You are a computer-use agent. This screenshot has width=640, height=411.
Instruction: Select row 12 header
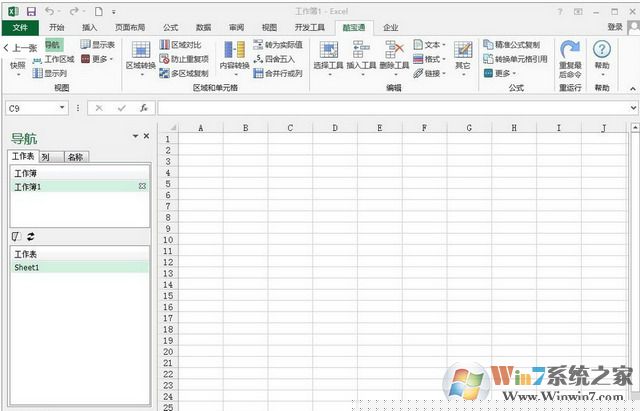click(x=168, y=262)
